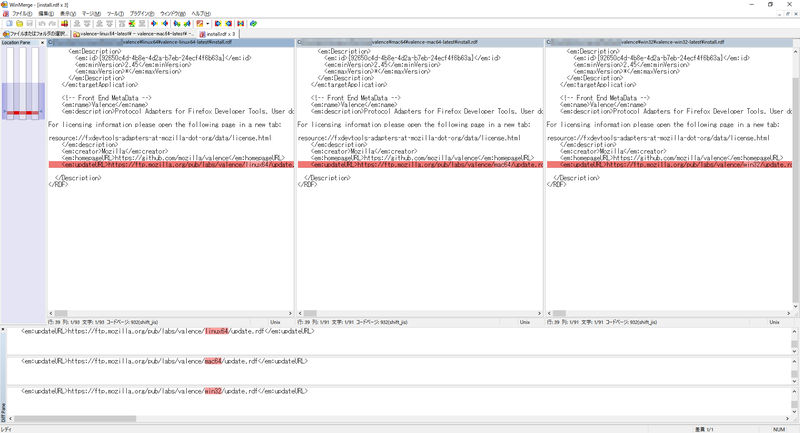
Task: Open the ヘルプ (Help) menu
Action: click(201, 14)
